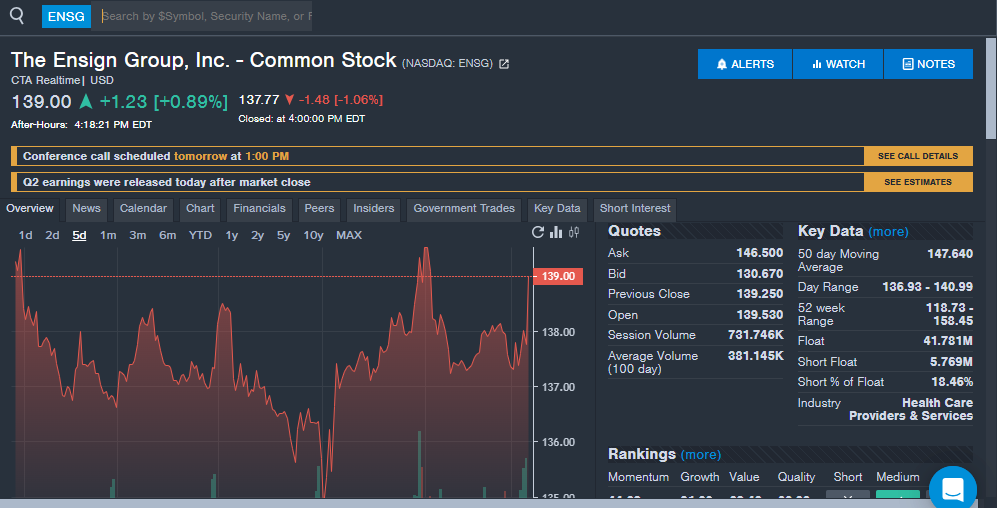Switch to the News tab
Image resolution: width=997 pixels, height=508 pixels.
click(86, 209)
